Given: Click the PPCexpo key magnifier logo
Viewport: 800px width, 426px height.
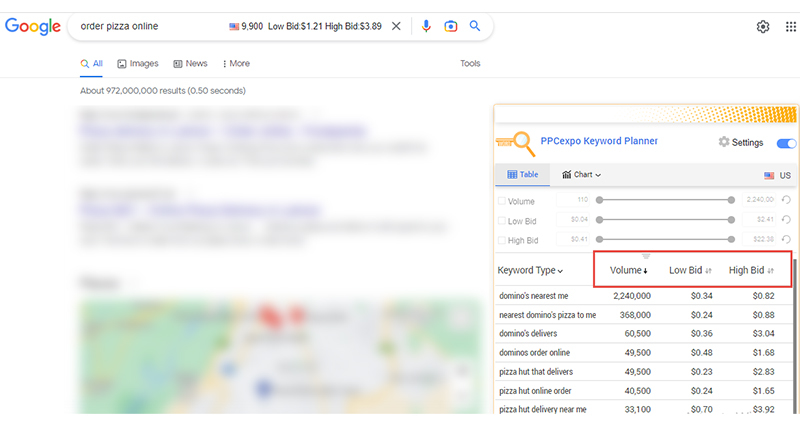Looking at the screenshot, I should click(515, 143).
